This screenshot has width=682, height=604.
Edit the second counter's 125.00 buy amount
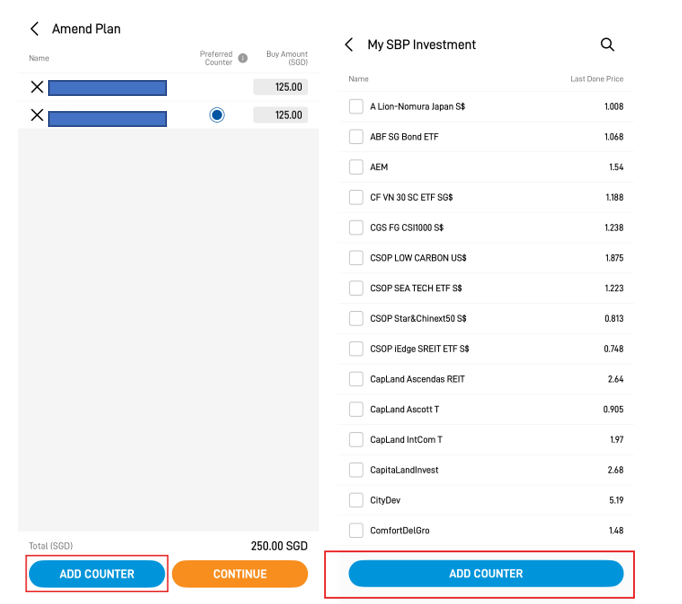pyautogui.click(x=281, y=115)
